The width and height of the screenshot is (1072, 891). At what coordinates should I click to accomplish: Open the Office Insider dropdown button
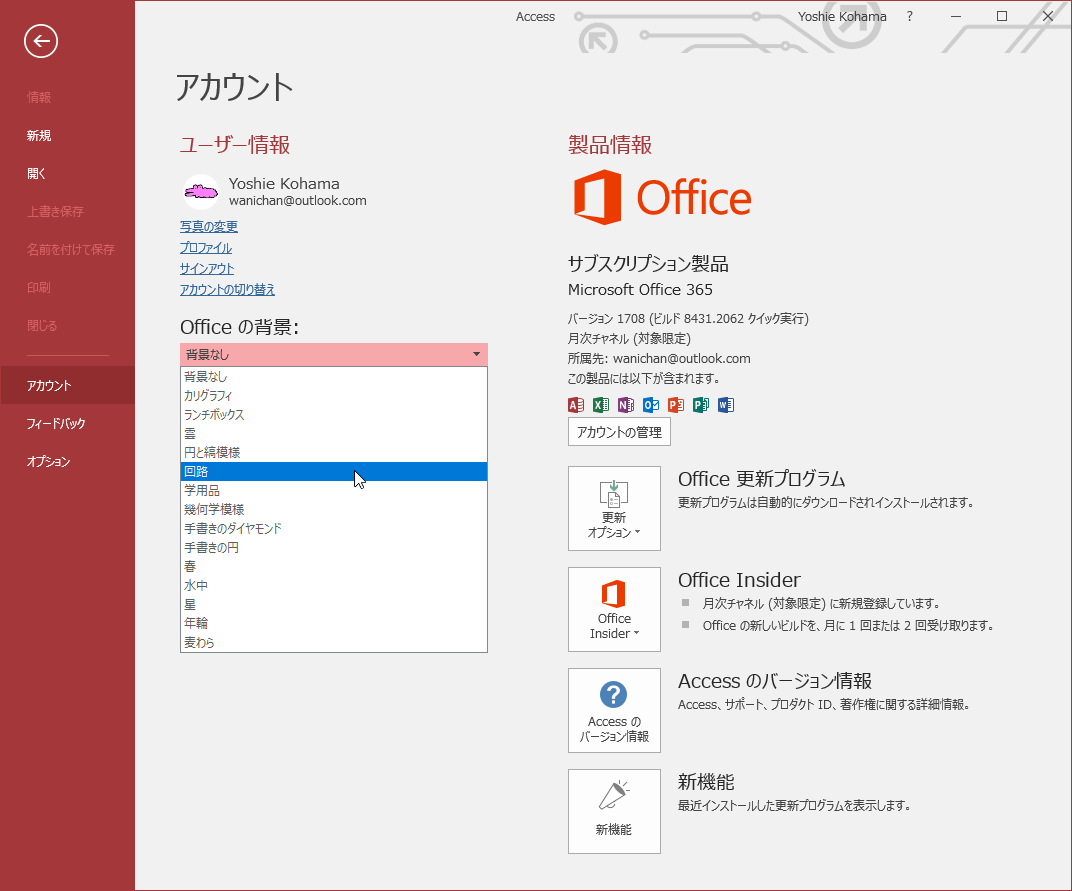click(x=614, y=609)
